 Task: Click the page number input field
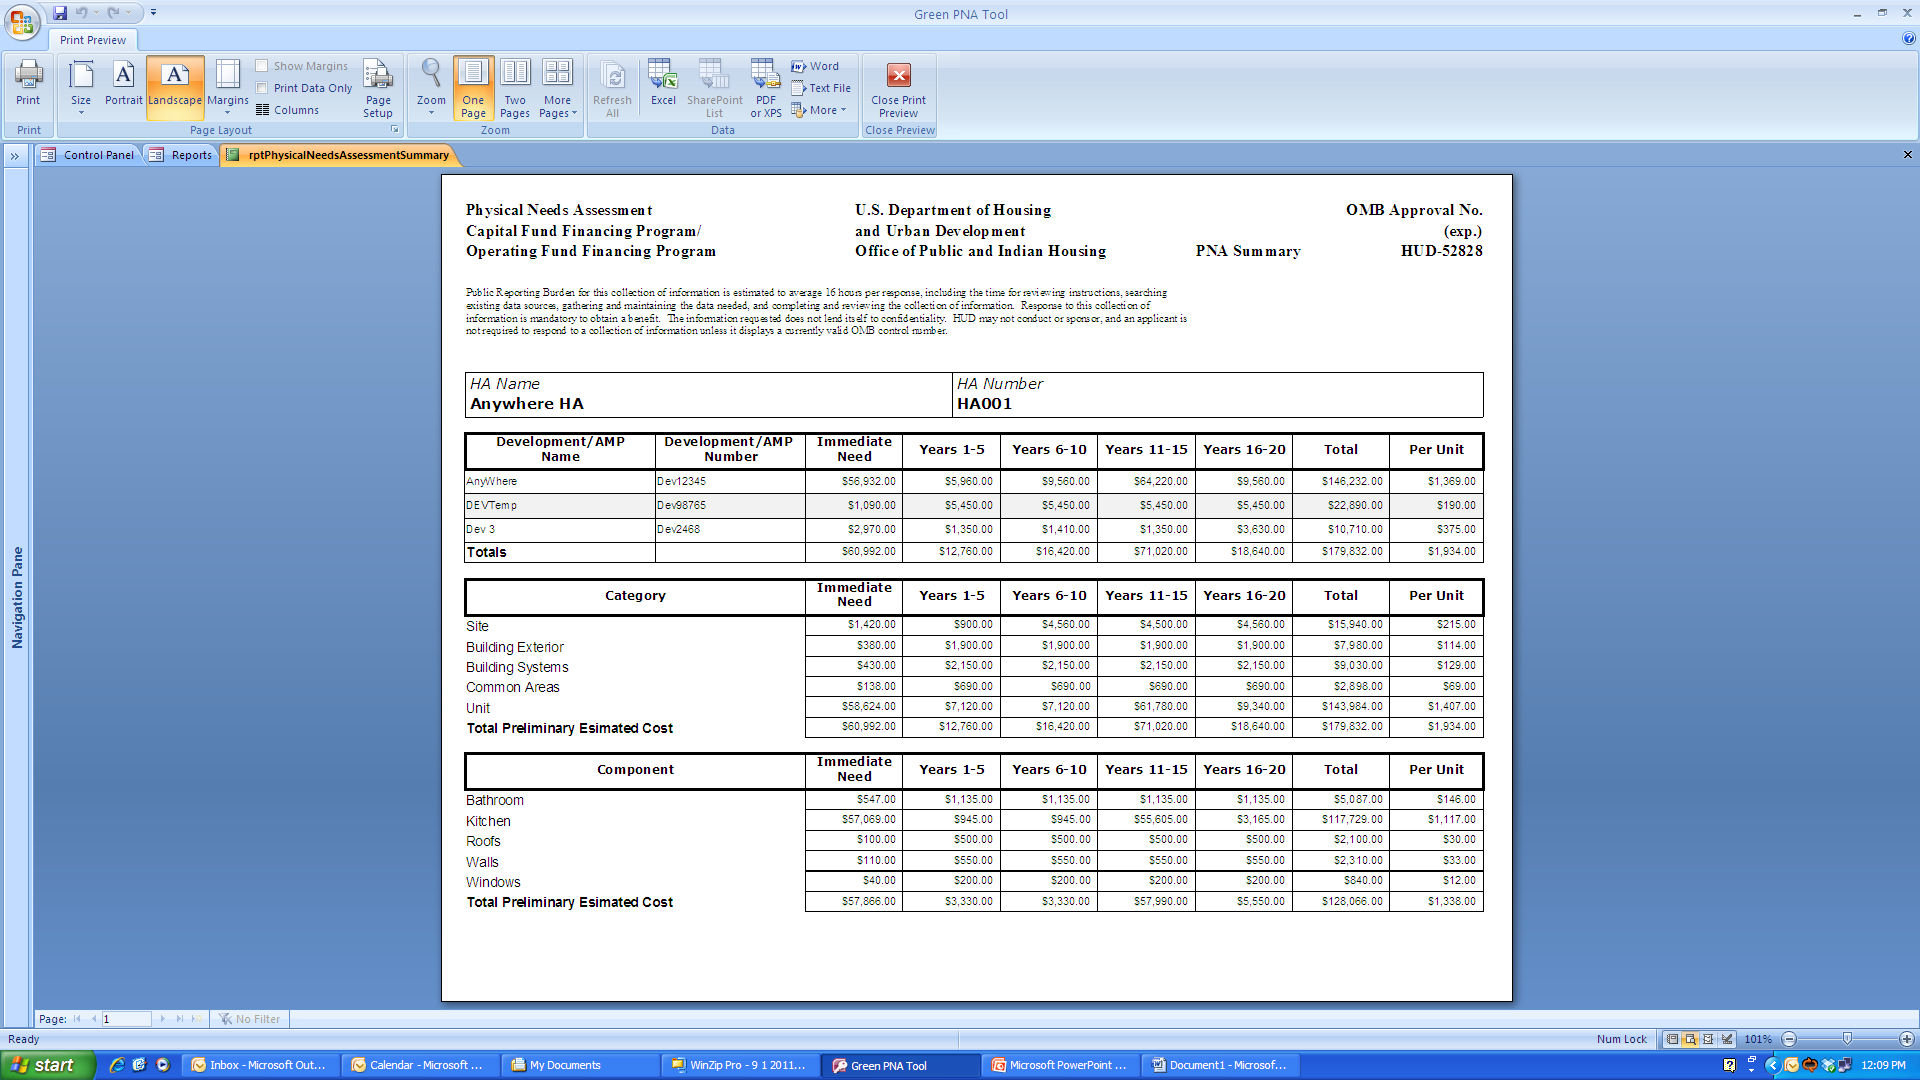(x=126, y=1019)
